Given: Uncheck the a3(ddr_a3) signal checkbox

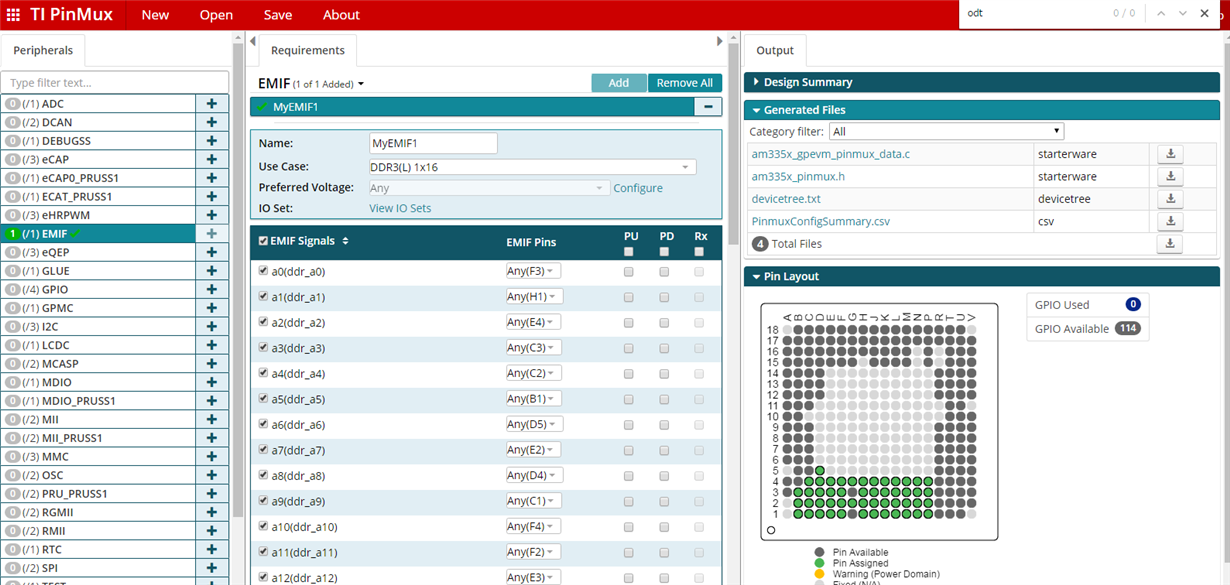Looking at the screenshot, I should (263, 347).
